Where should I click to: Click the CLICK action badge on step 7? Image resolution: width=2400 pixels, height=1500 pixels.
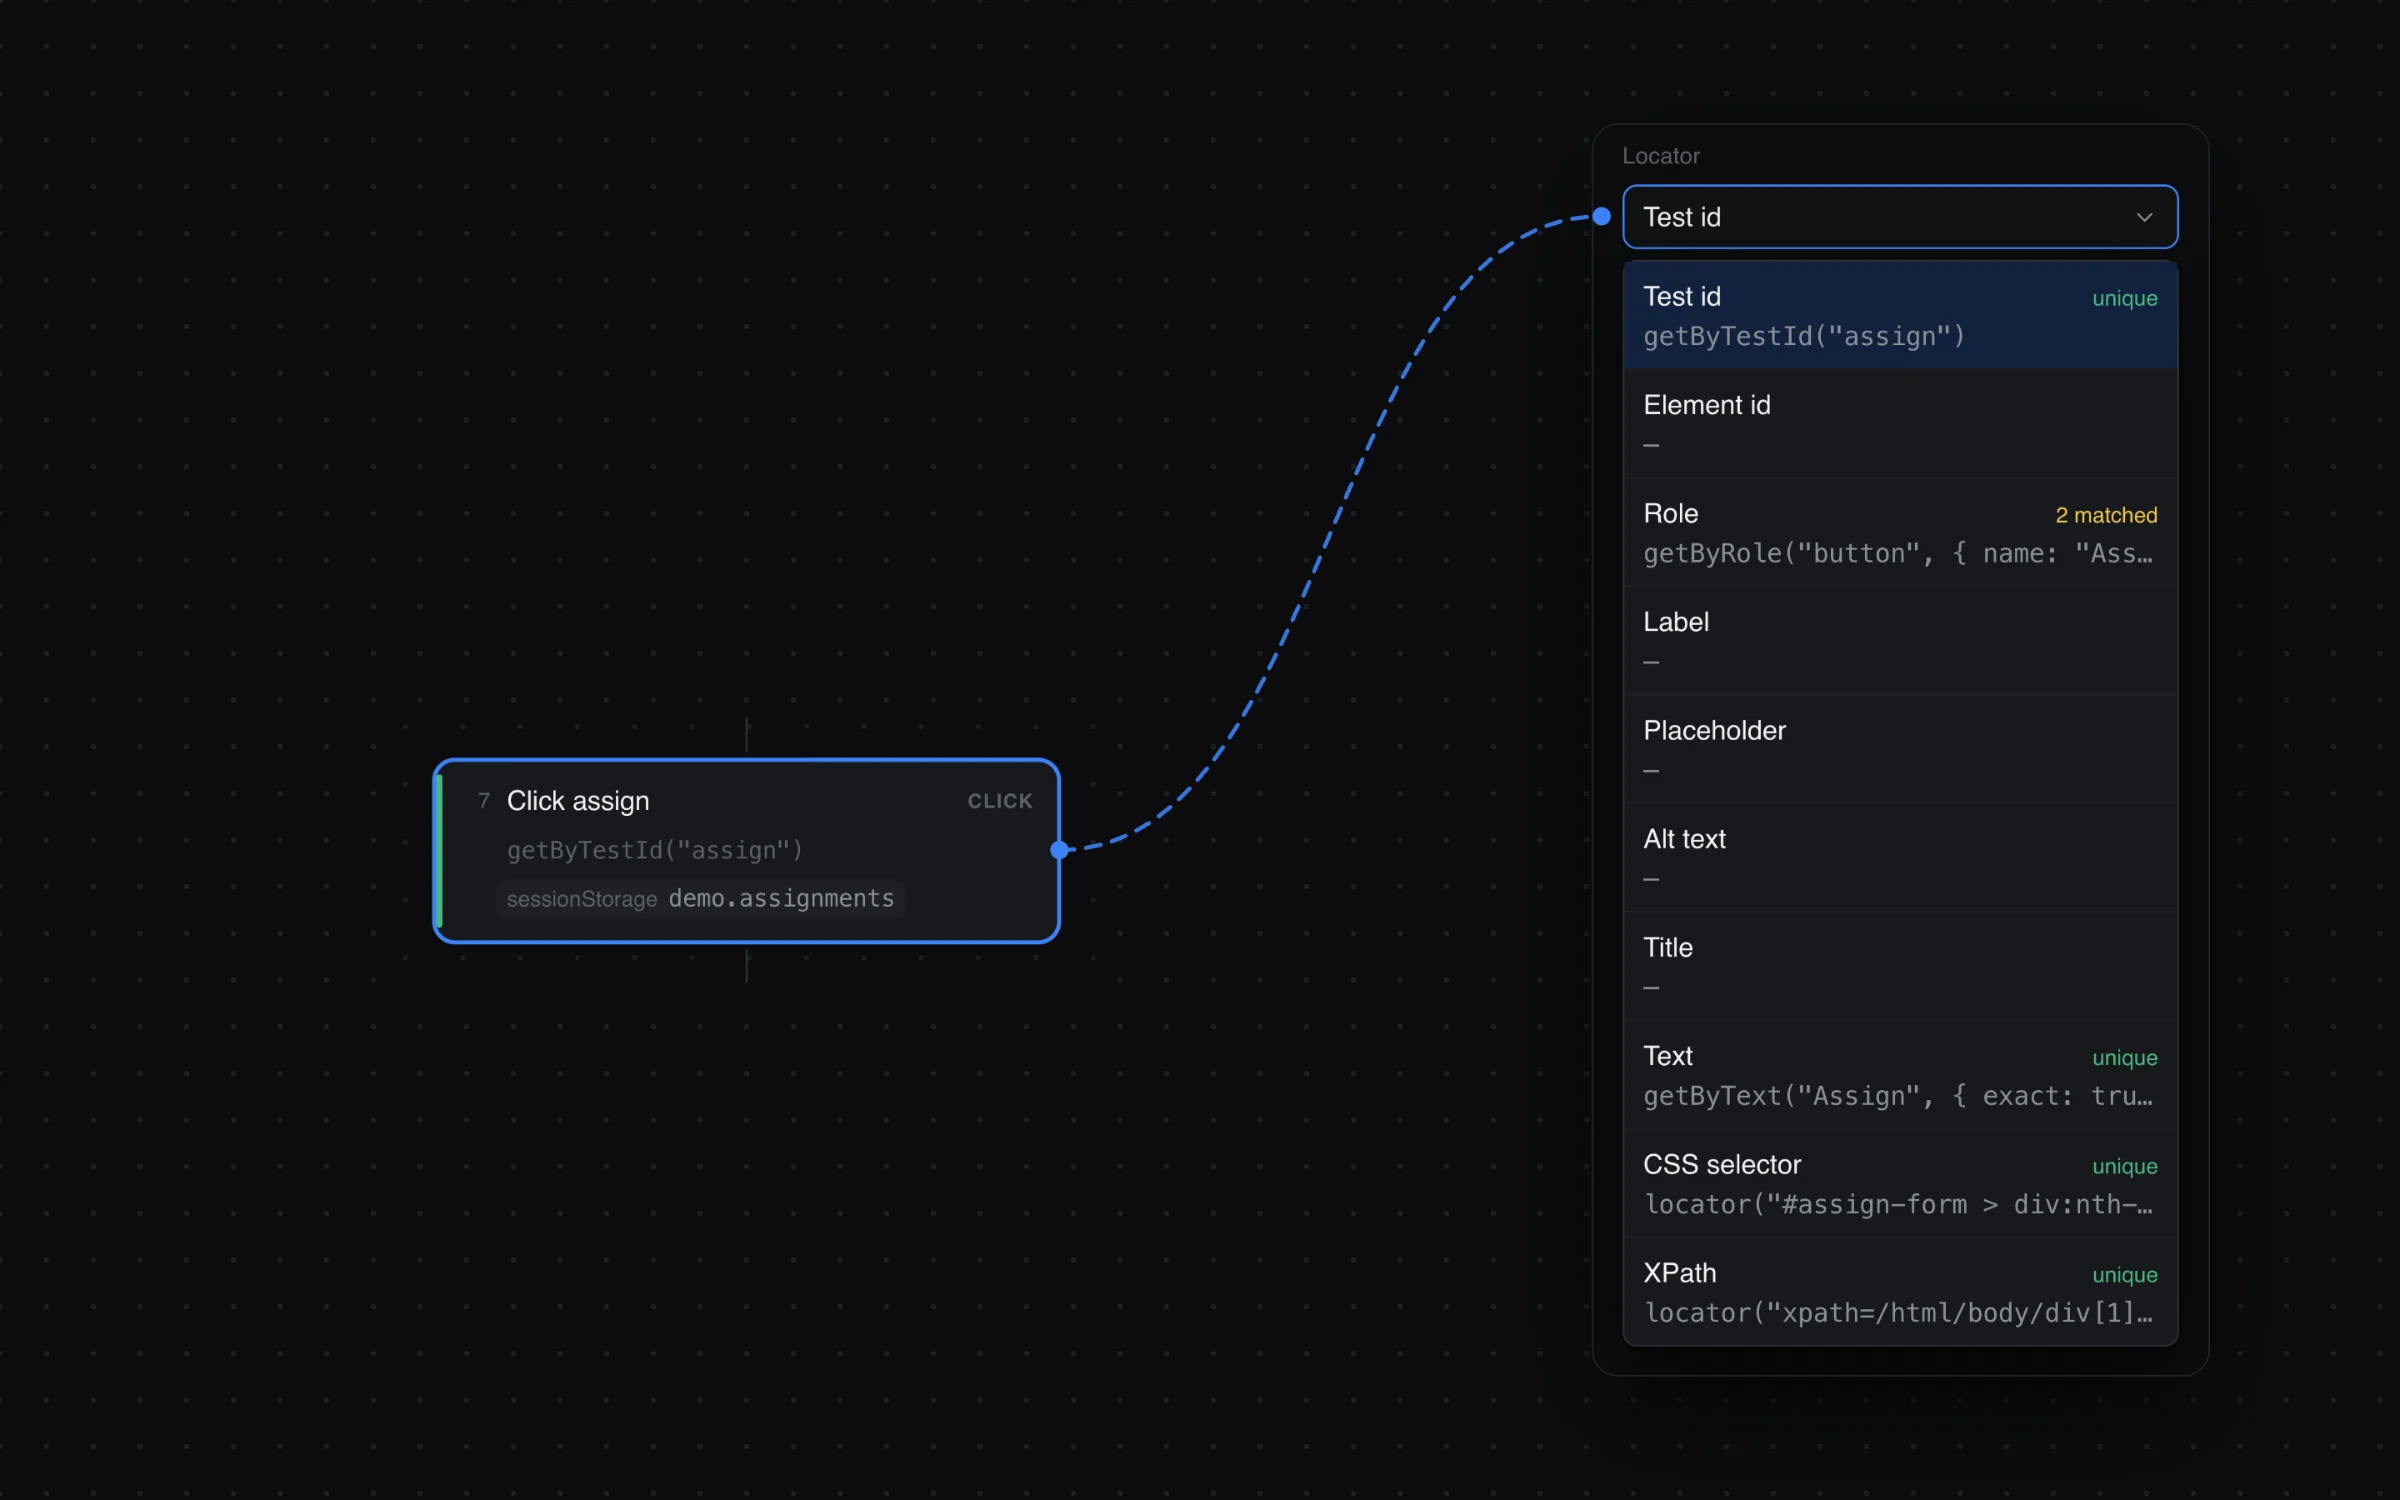(999, 801)
